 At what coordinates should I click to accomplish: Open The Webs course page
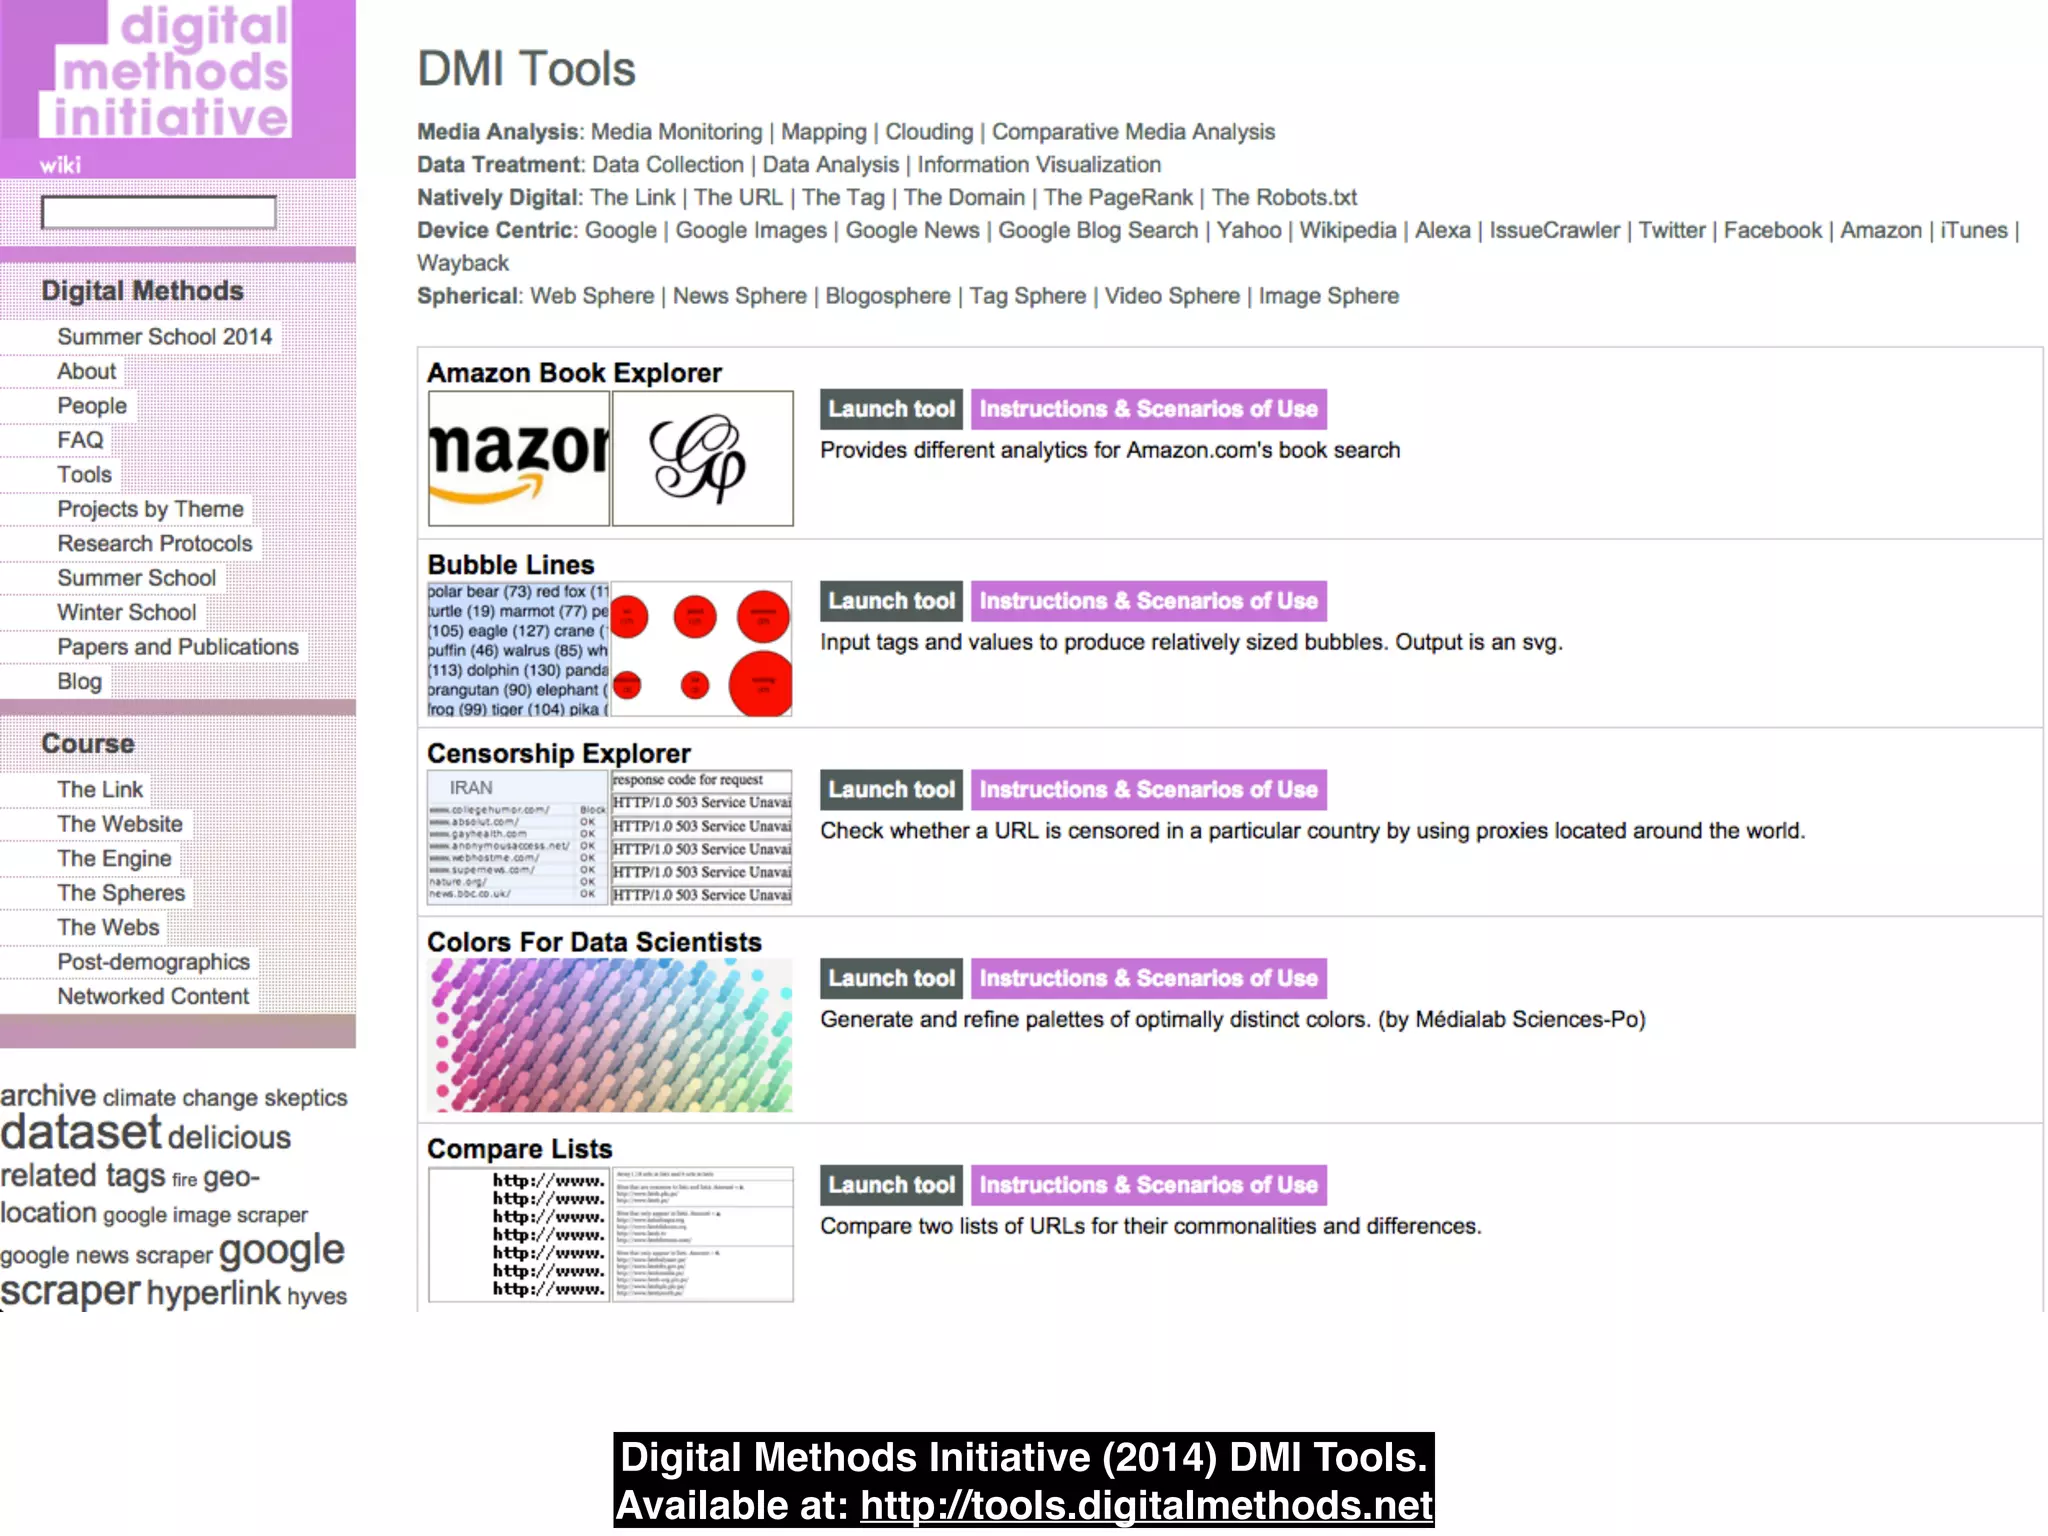[108, 928]
